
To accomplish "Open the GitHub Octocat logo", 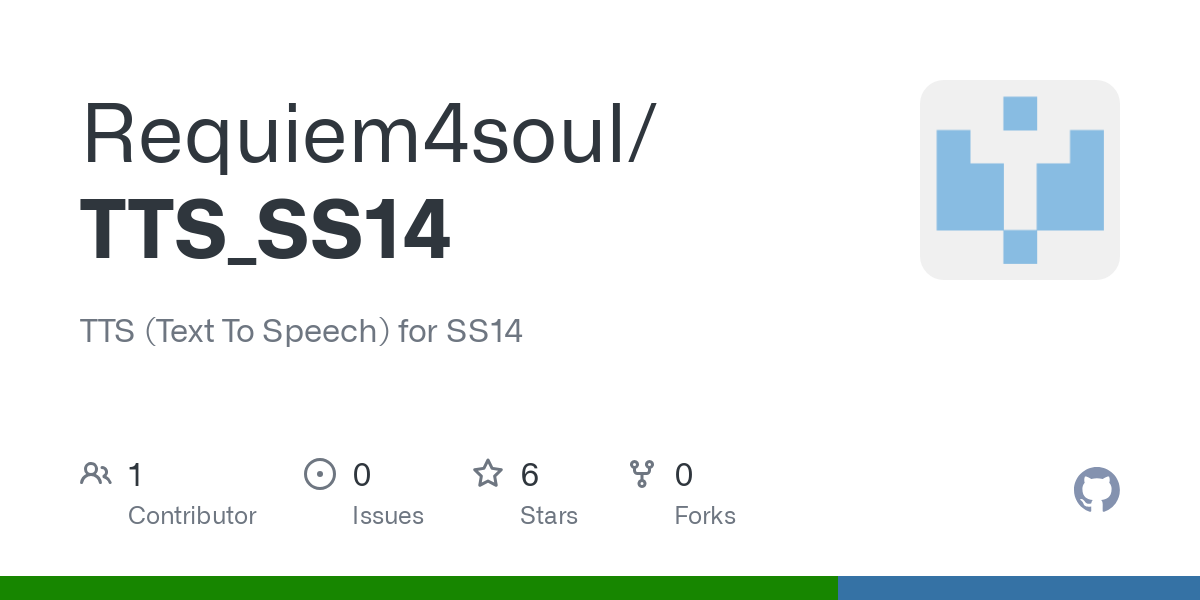I will click(x=1096, y=490).
